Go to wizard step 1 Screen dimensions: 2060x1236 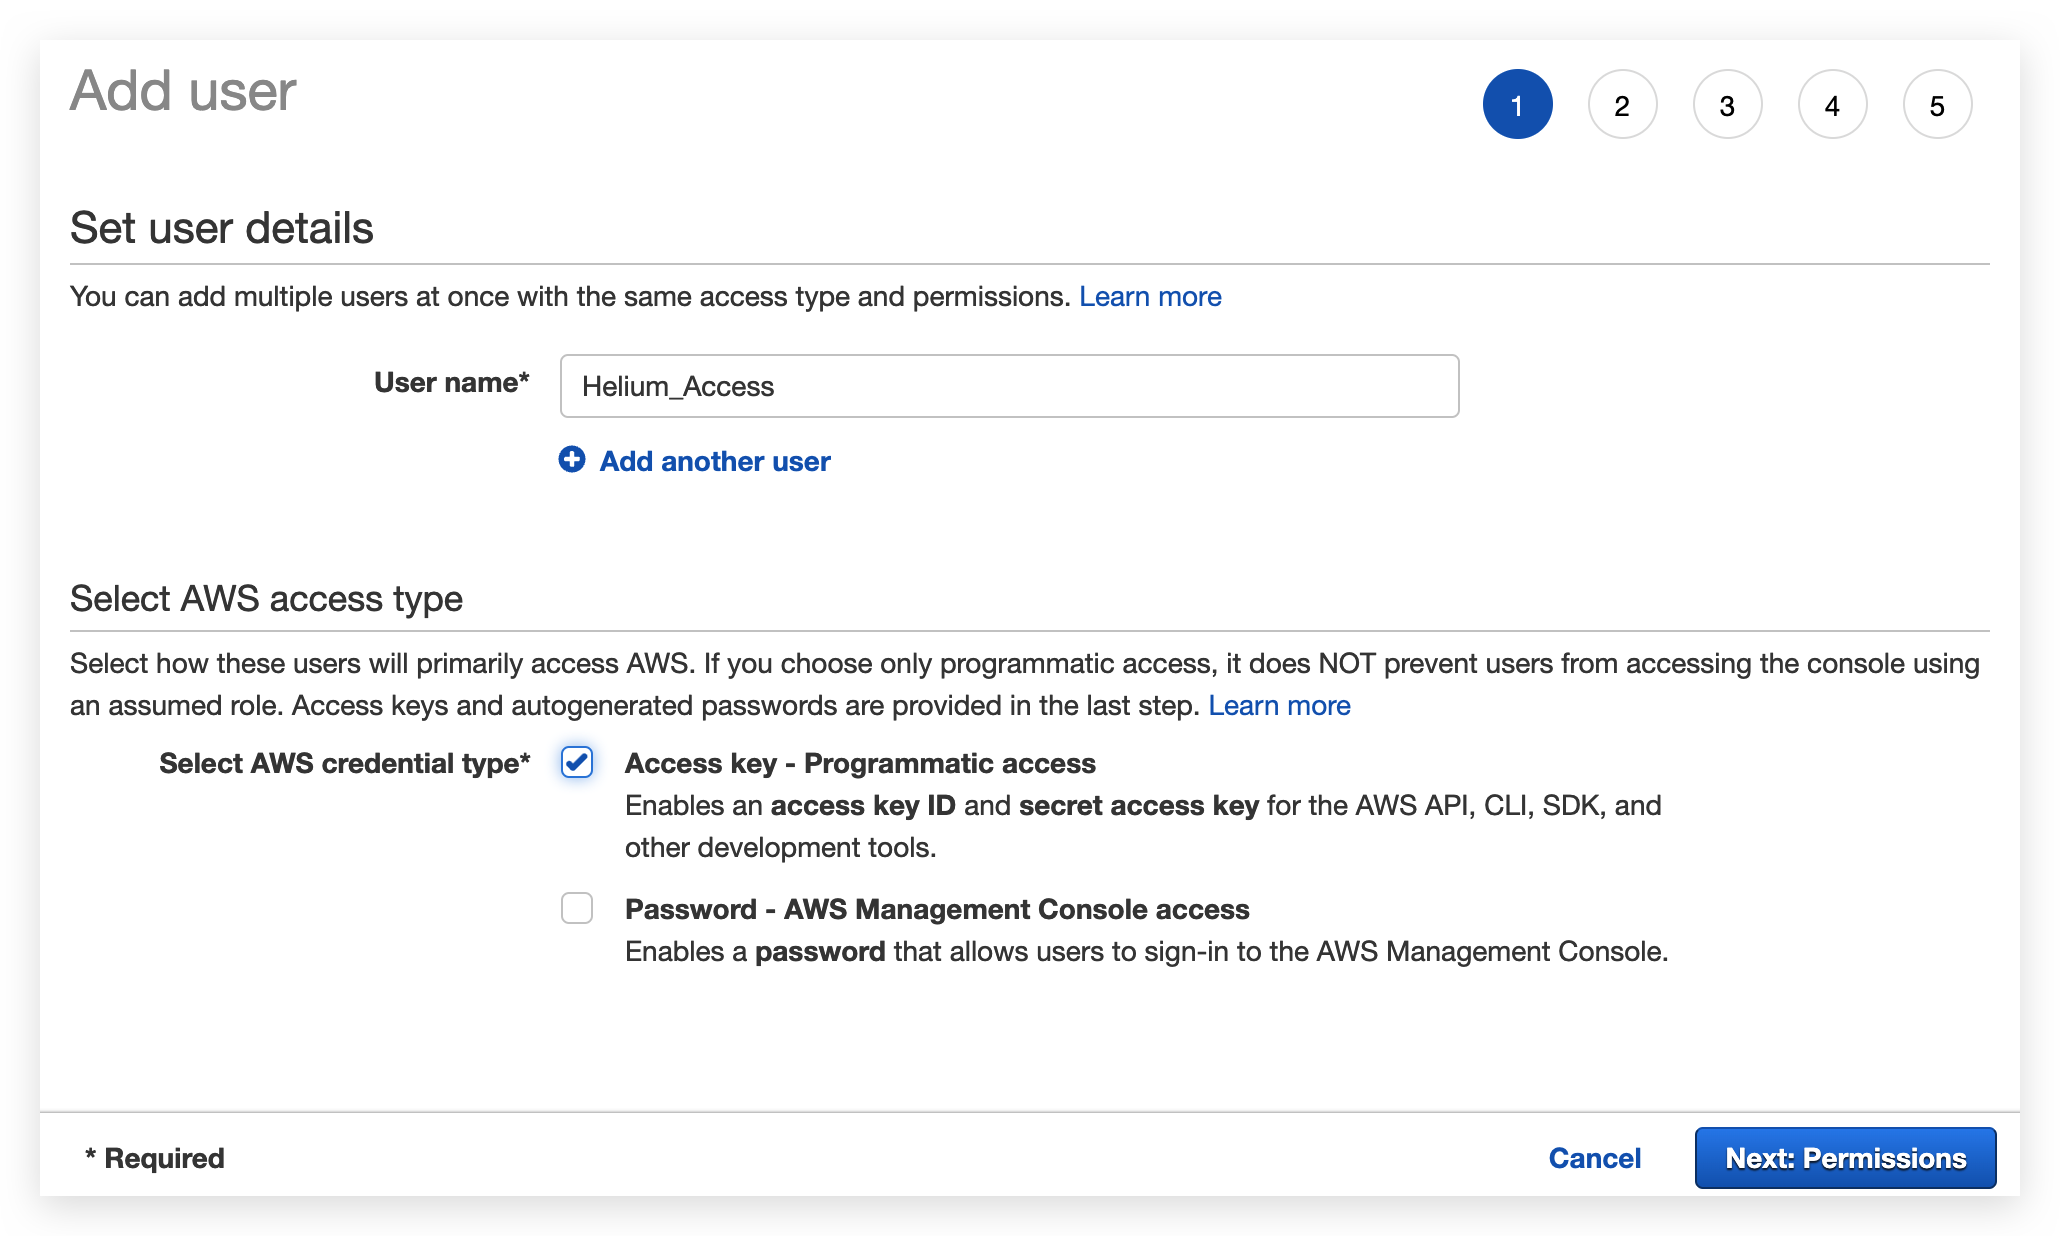tap(1517, 105)
